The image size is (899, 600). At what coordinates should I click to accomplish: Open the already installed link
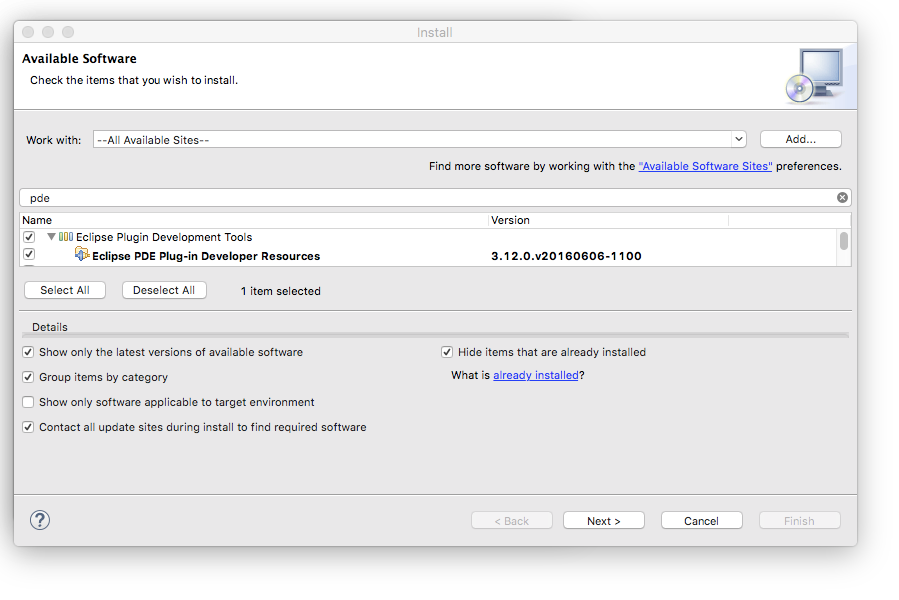tap(536, 375)
